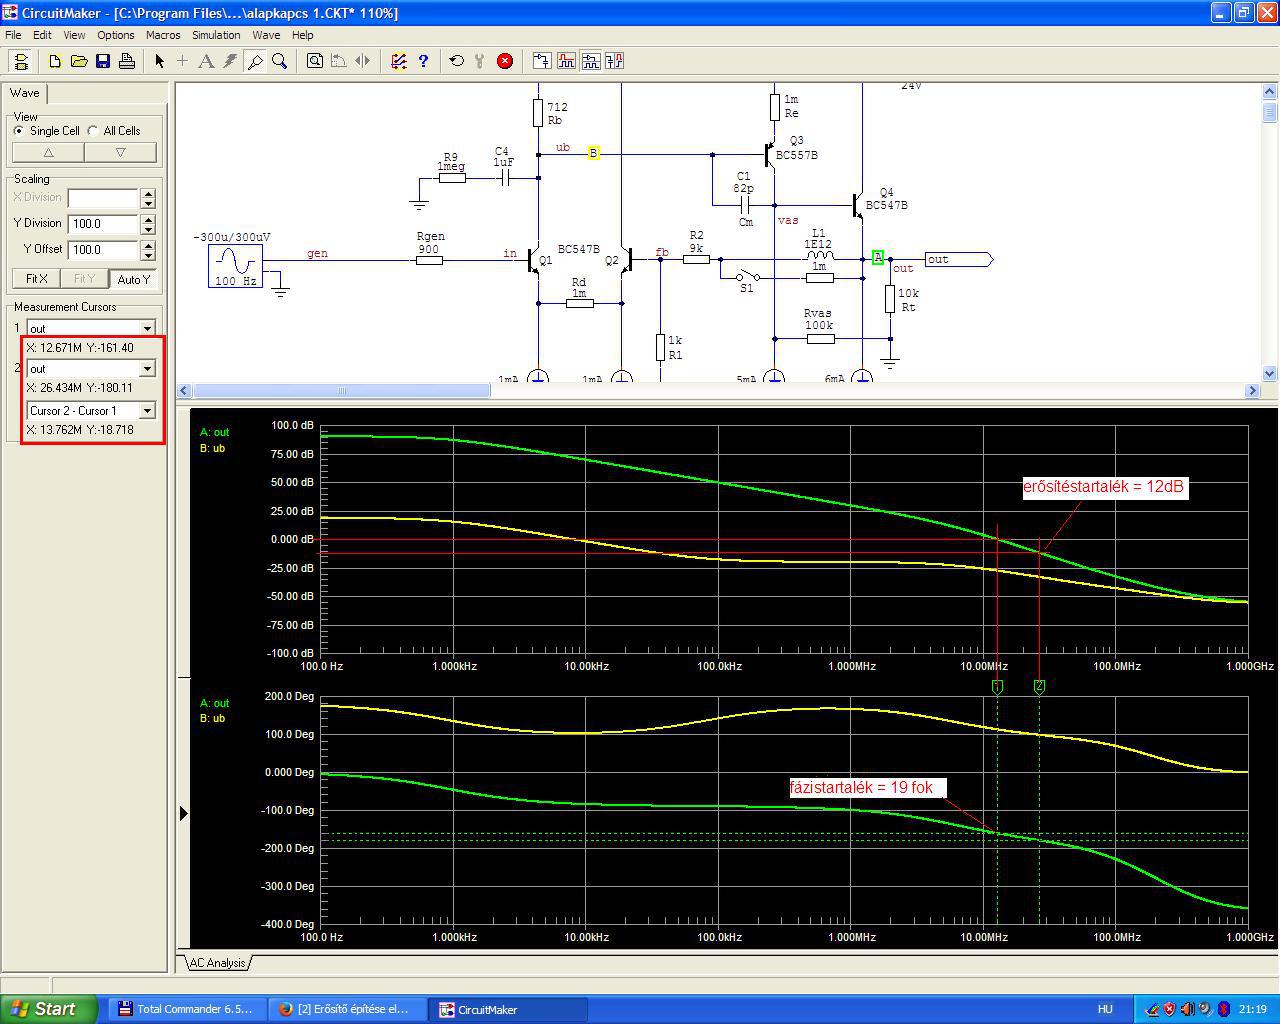Expand the Cursor 2 - Cursor 1 dropdown
1280x1024 pixels.
[x=147, y=411]
